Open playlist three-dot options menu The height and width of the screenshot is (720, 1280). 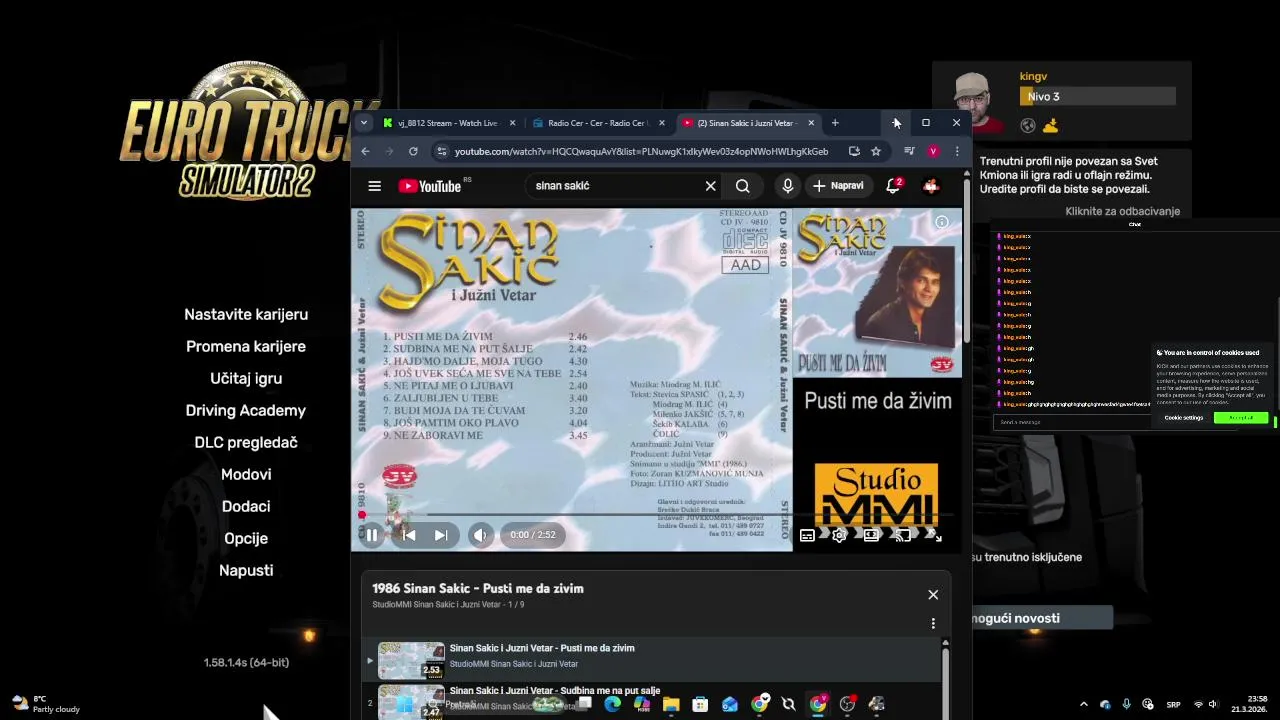pos(933,623)
